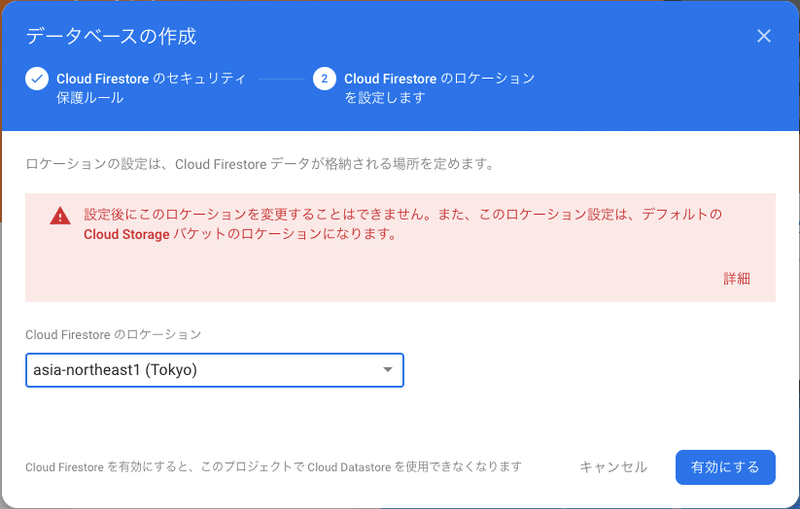
Task: Click the データベースの作成 dialog title
Action: click(x=111, y=36)
